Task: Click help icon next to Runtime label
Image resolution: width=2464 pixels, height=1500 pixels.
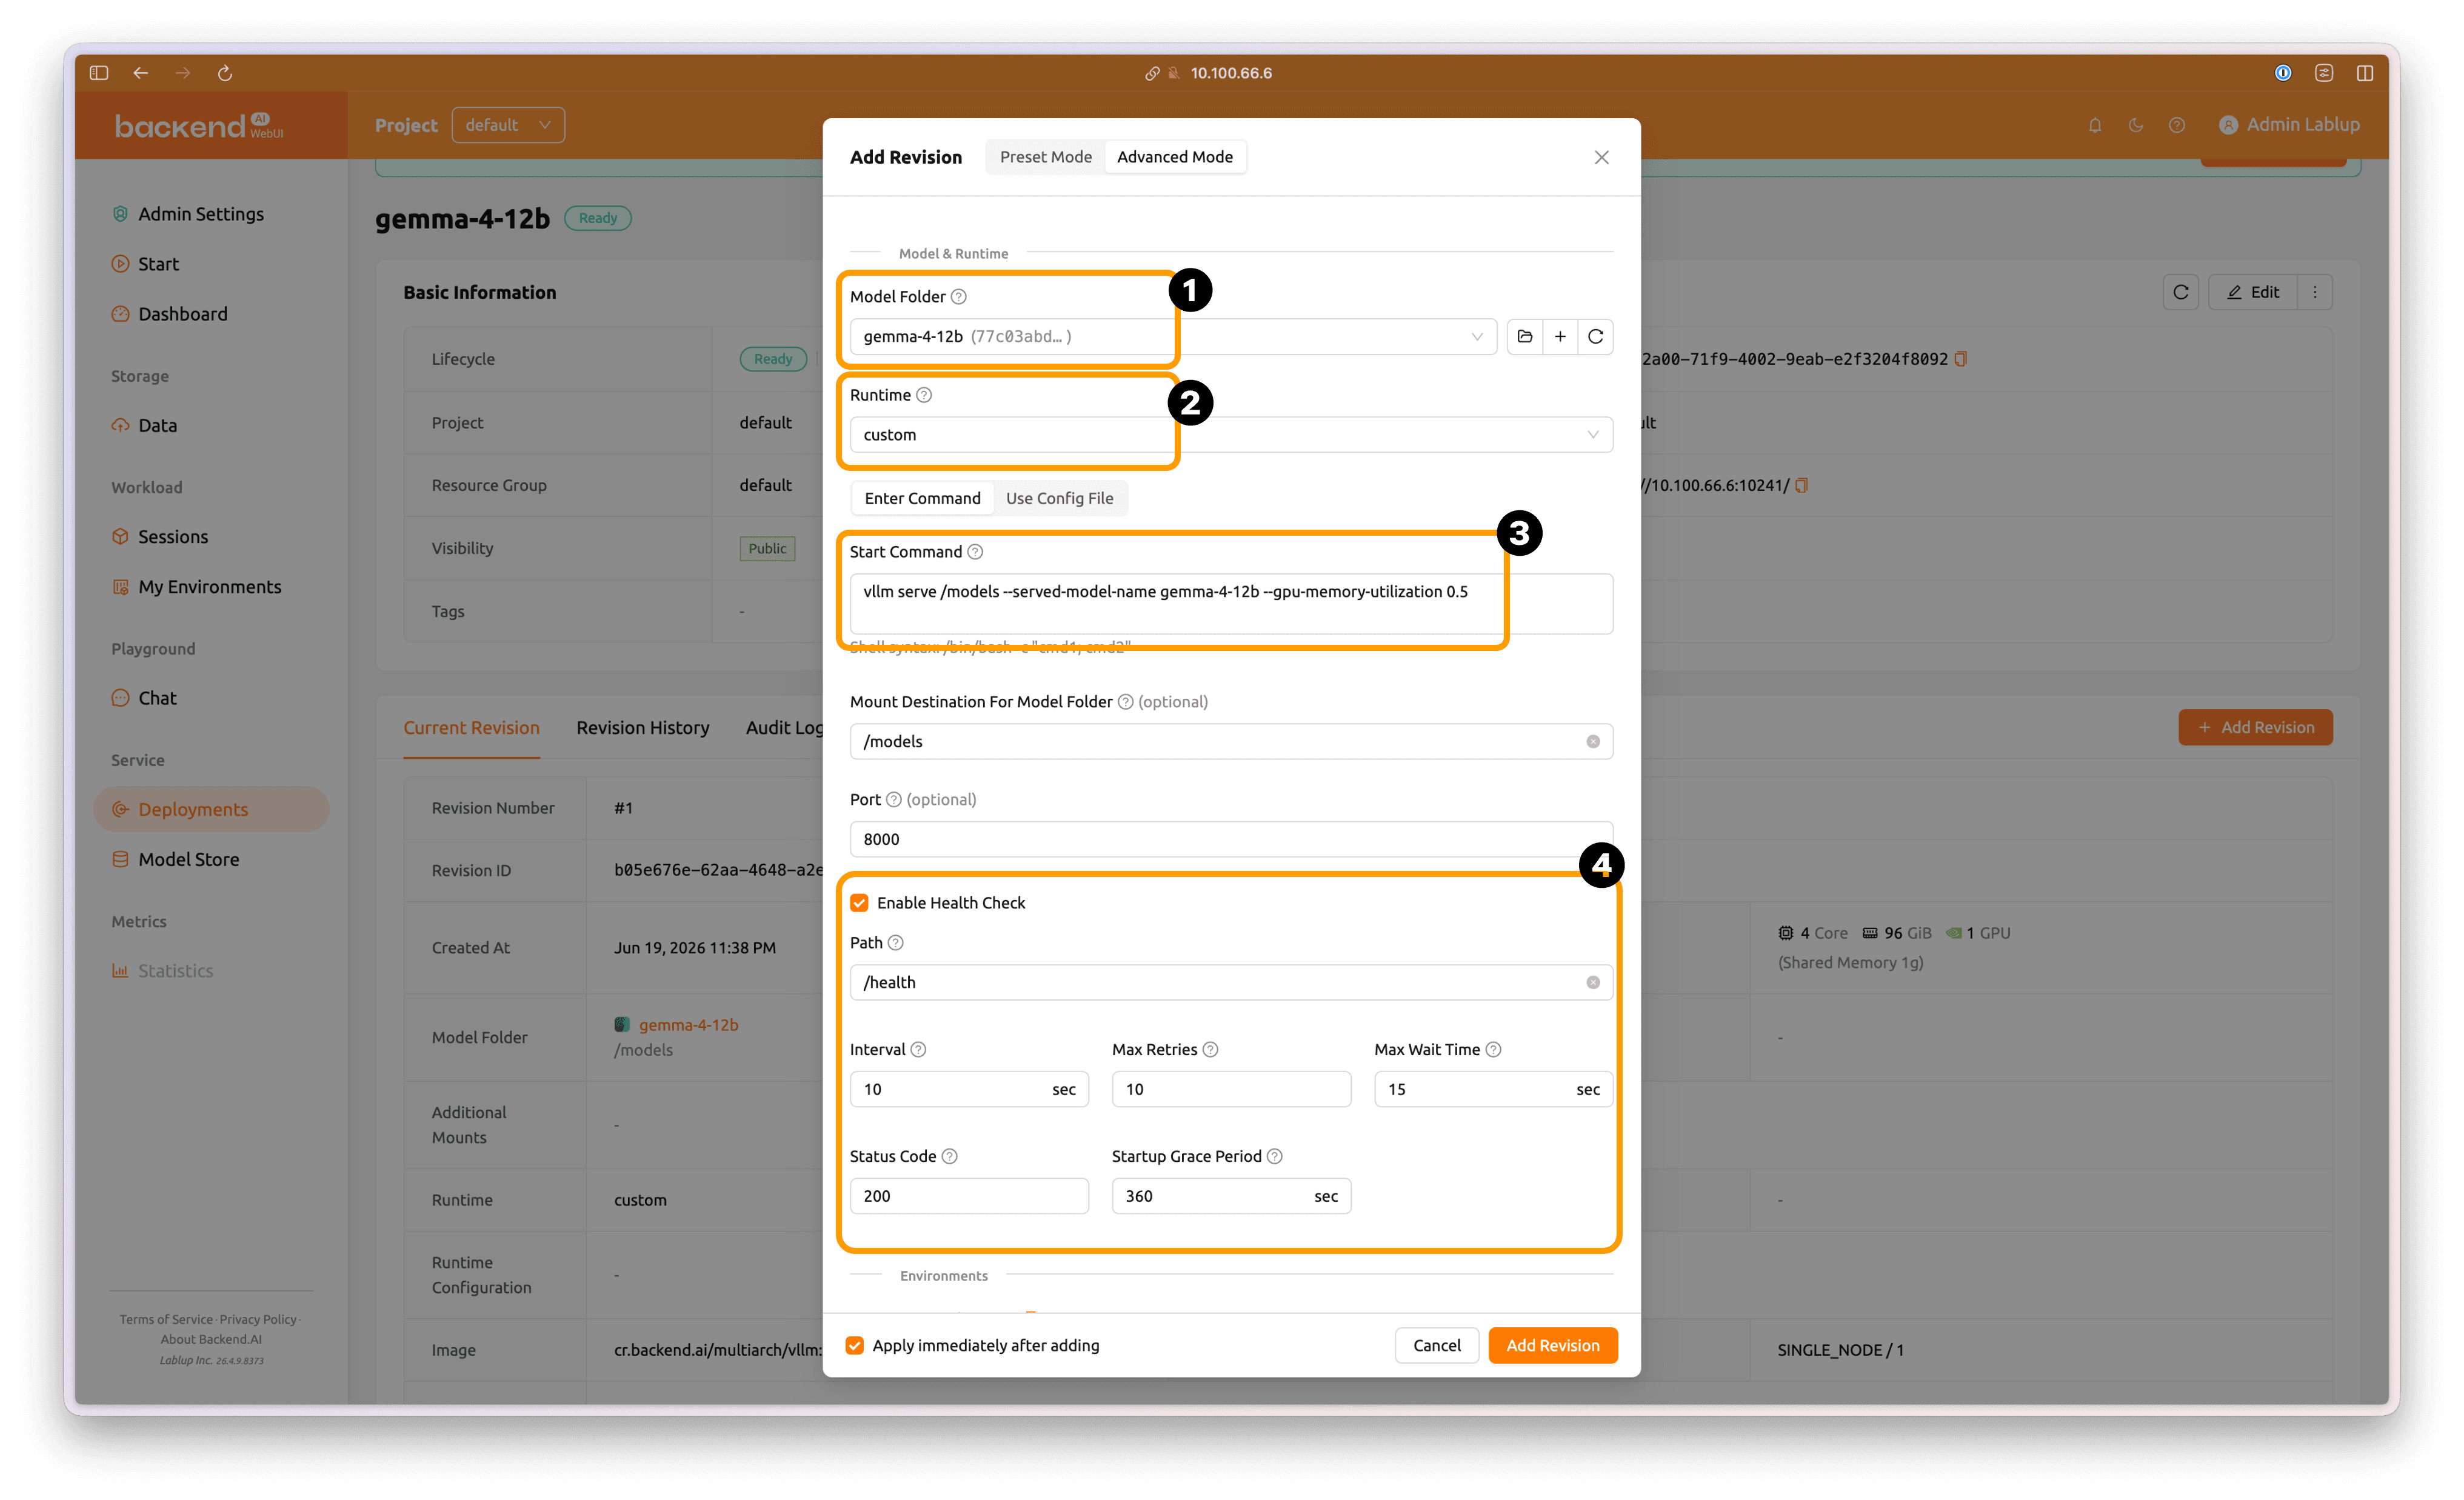Action: pos(924,395)
